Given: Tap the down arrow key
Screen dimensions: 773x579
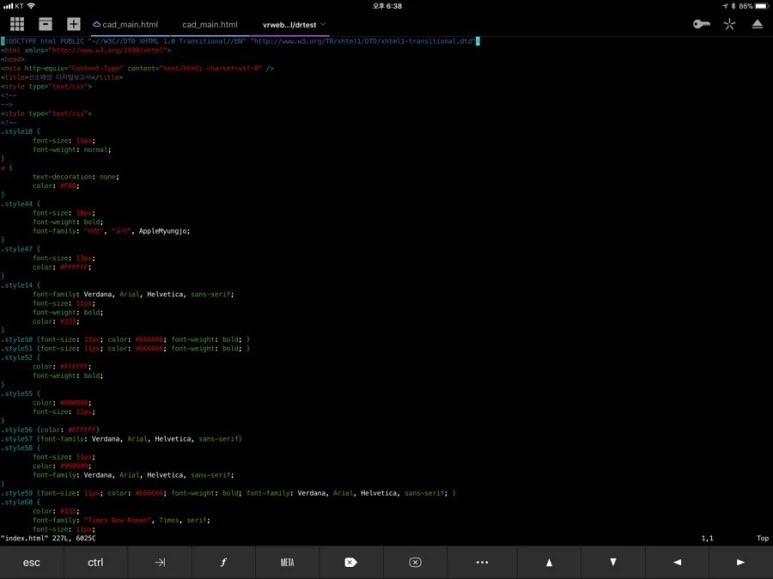Looking at the screenshot, I should click(x=613, y=562).
